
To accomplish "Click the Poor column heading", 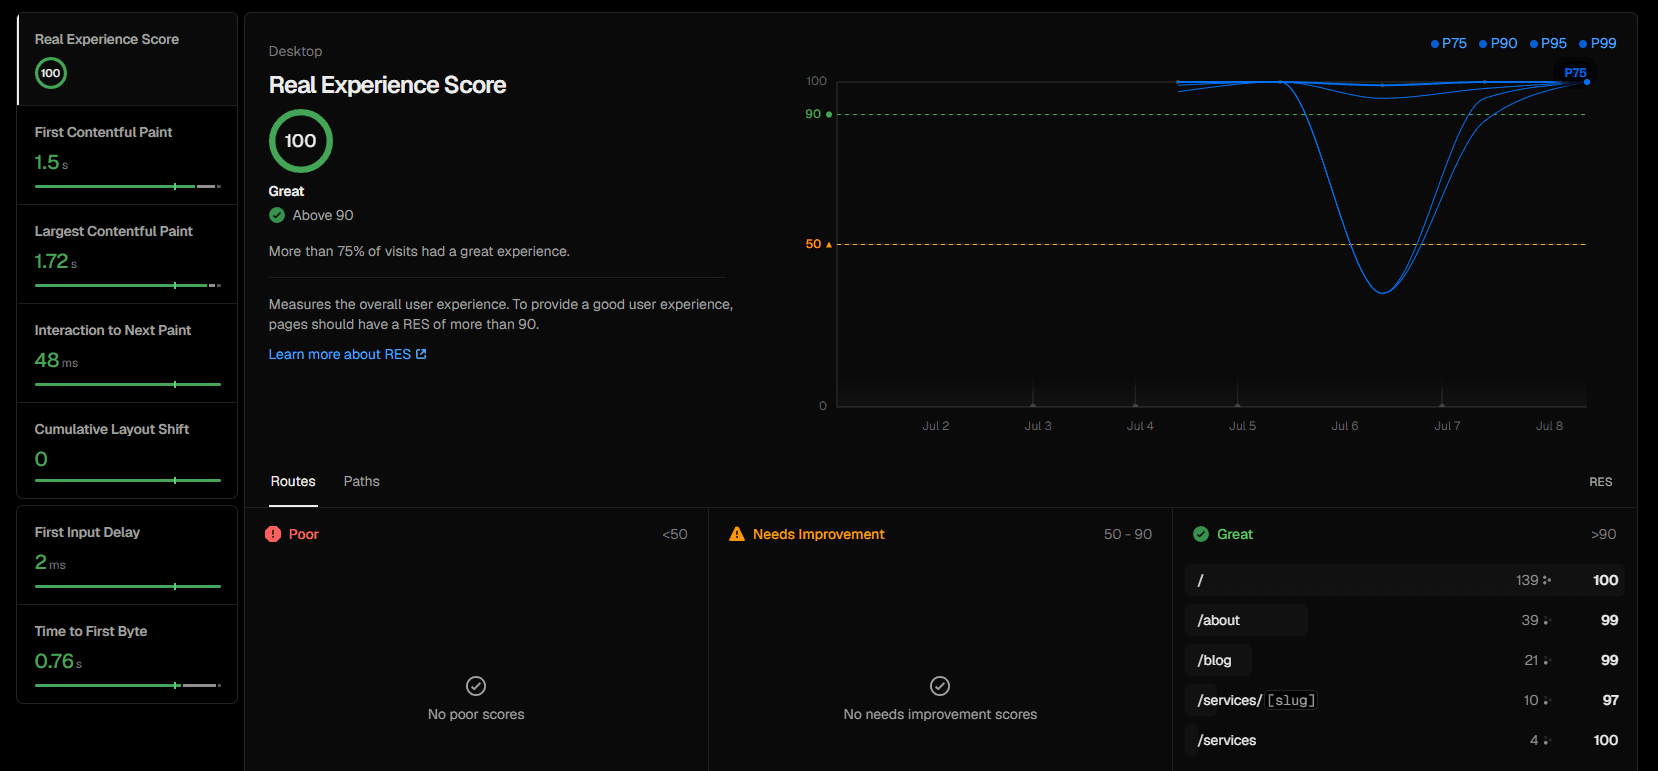I will tap(304, 534).
